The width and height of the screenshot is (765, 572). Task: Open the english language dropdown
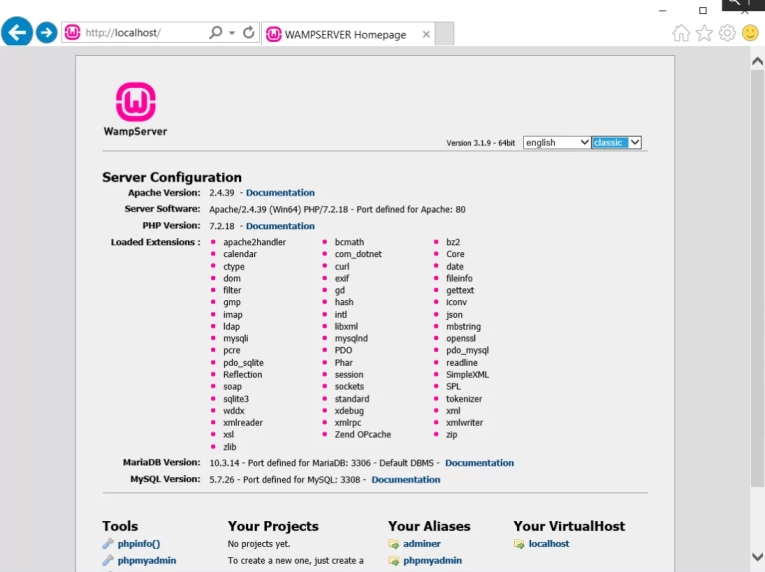pos(557,143)
